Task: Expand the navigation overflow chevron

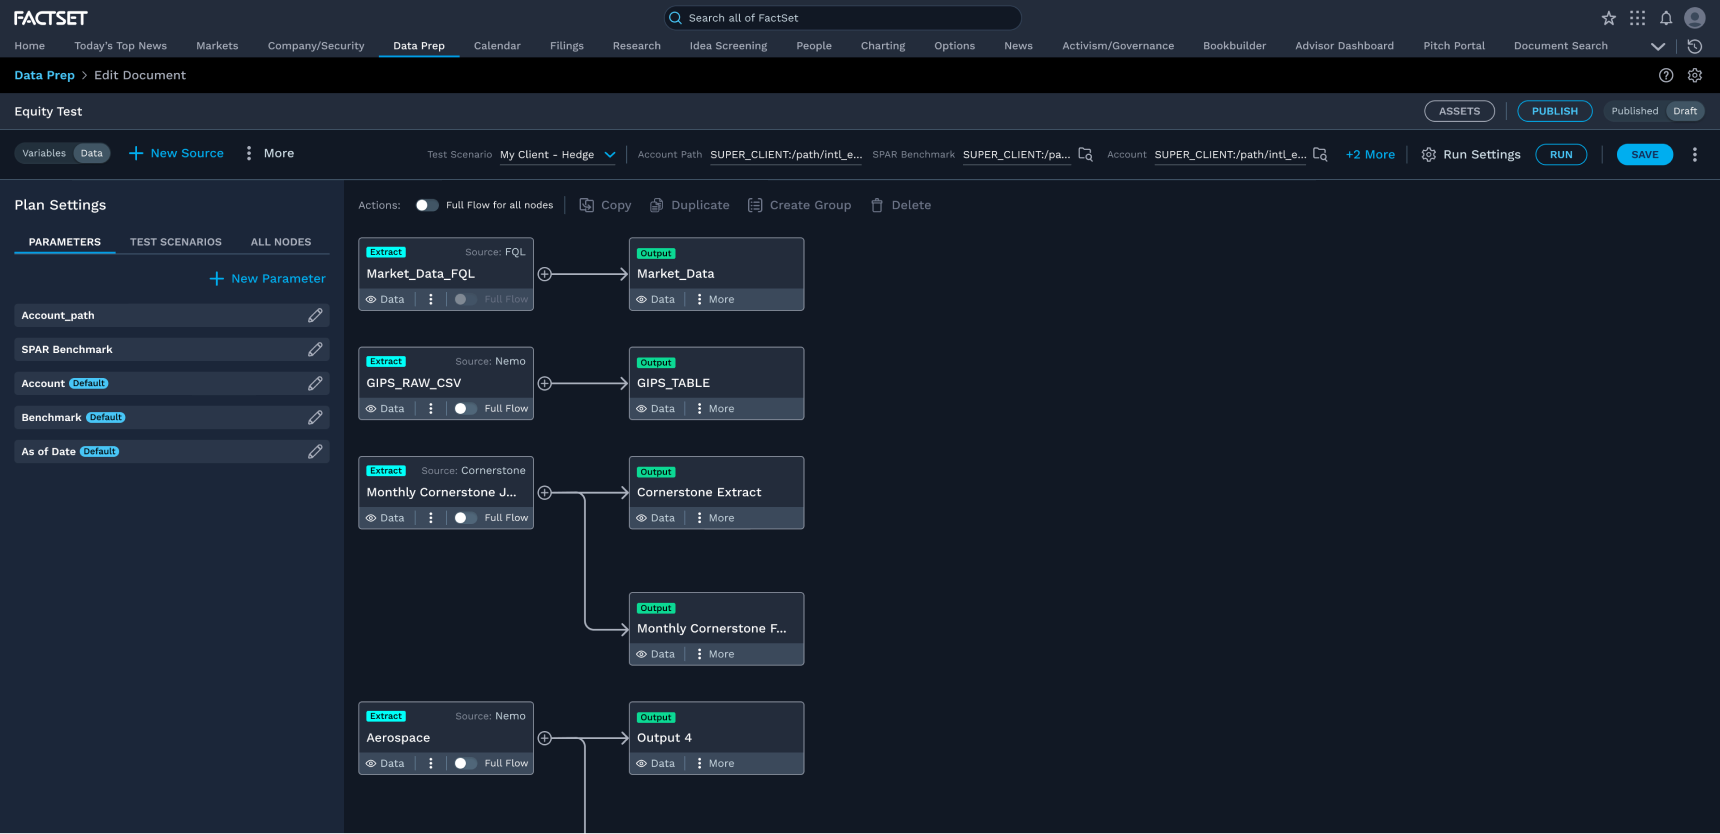Action: pos(1658,46)
